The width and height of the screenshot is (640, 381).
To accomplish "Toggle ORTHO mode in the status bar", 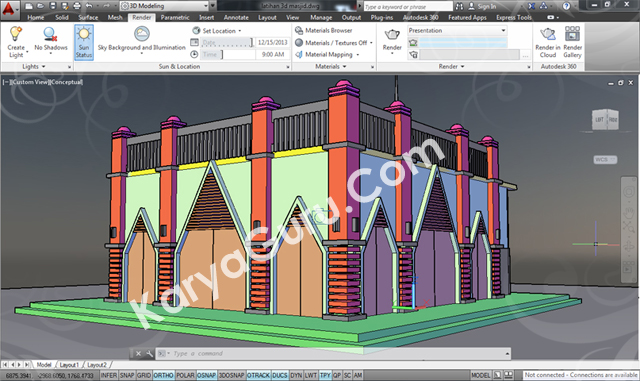I will (163, 375).
